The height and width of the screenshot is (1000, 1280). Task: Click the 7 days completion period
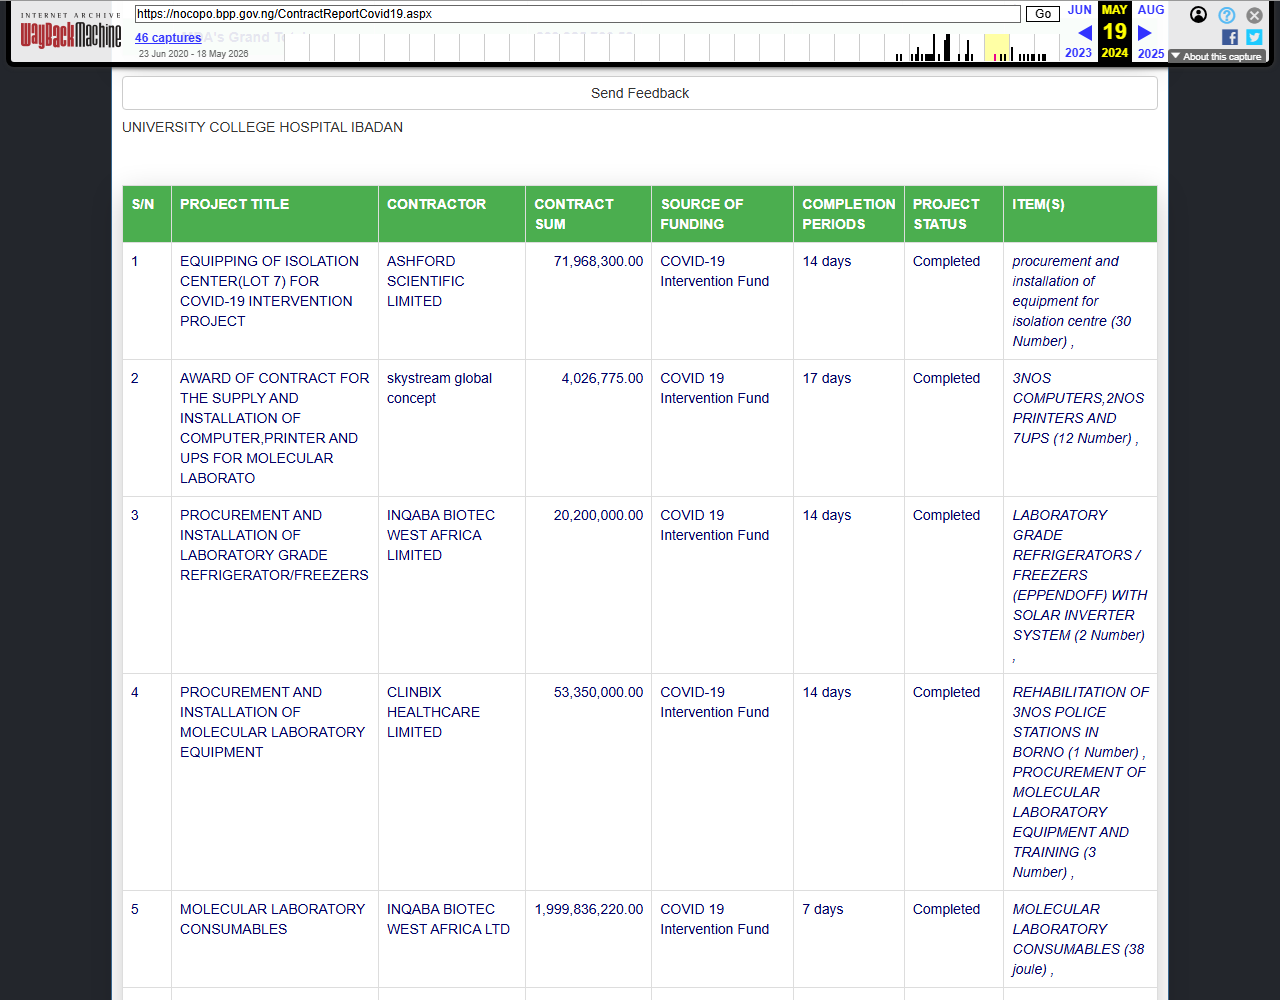coord(823,909)
